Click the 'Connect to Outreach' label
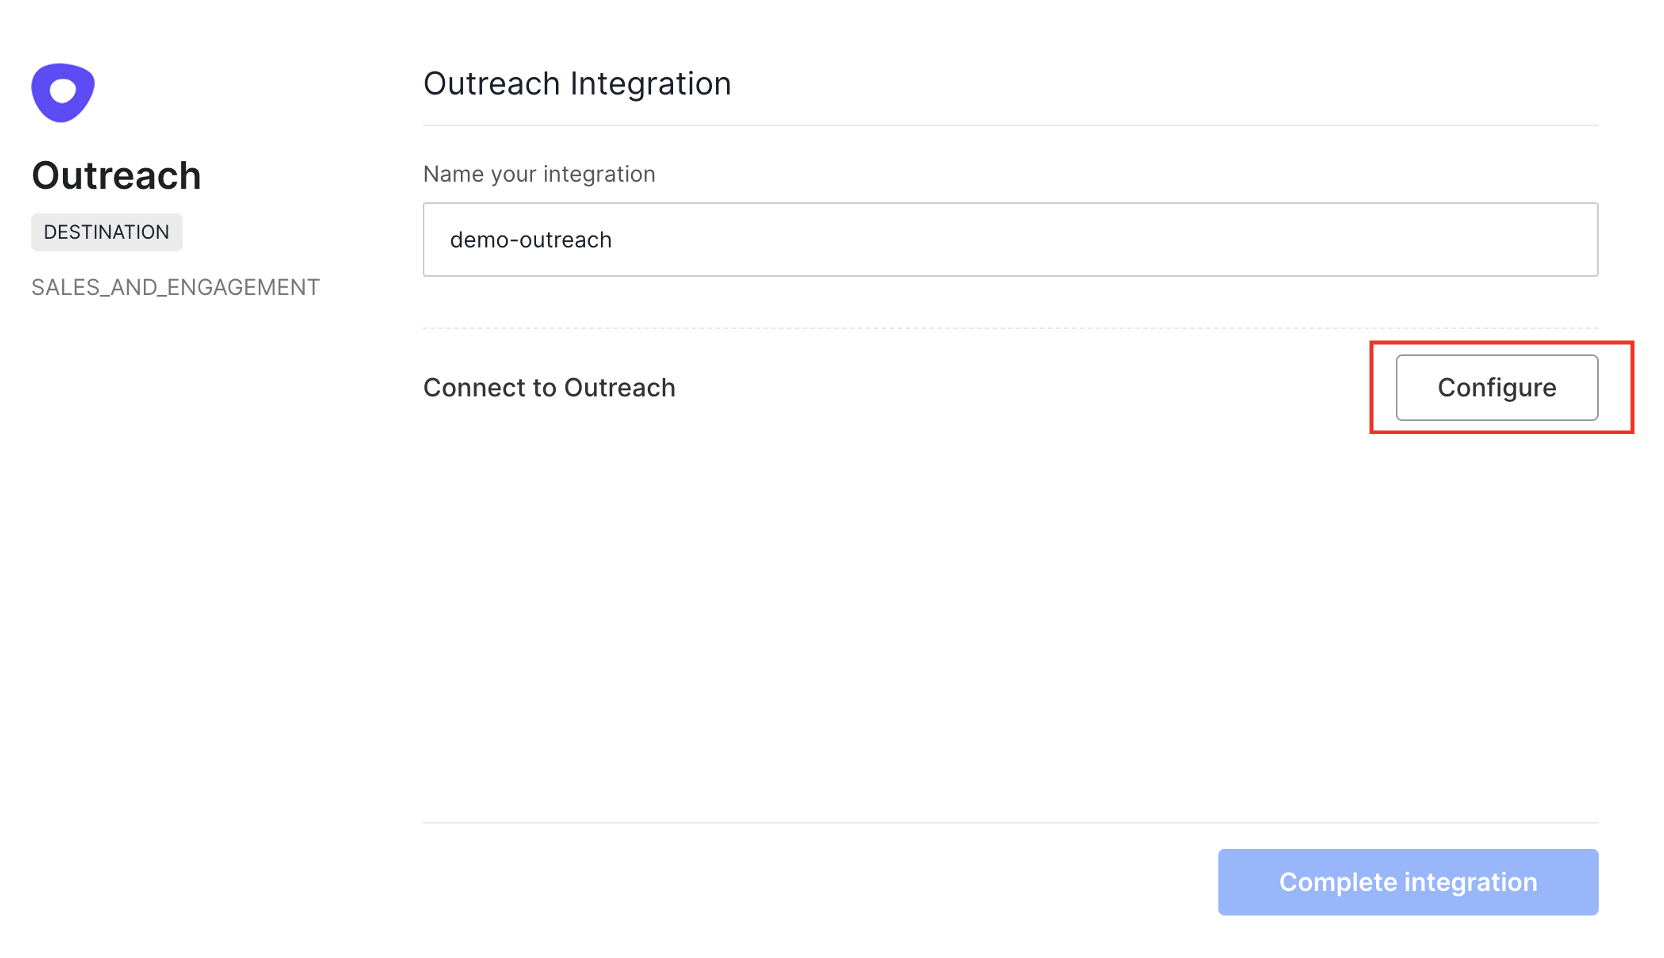 549,388
